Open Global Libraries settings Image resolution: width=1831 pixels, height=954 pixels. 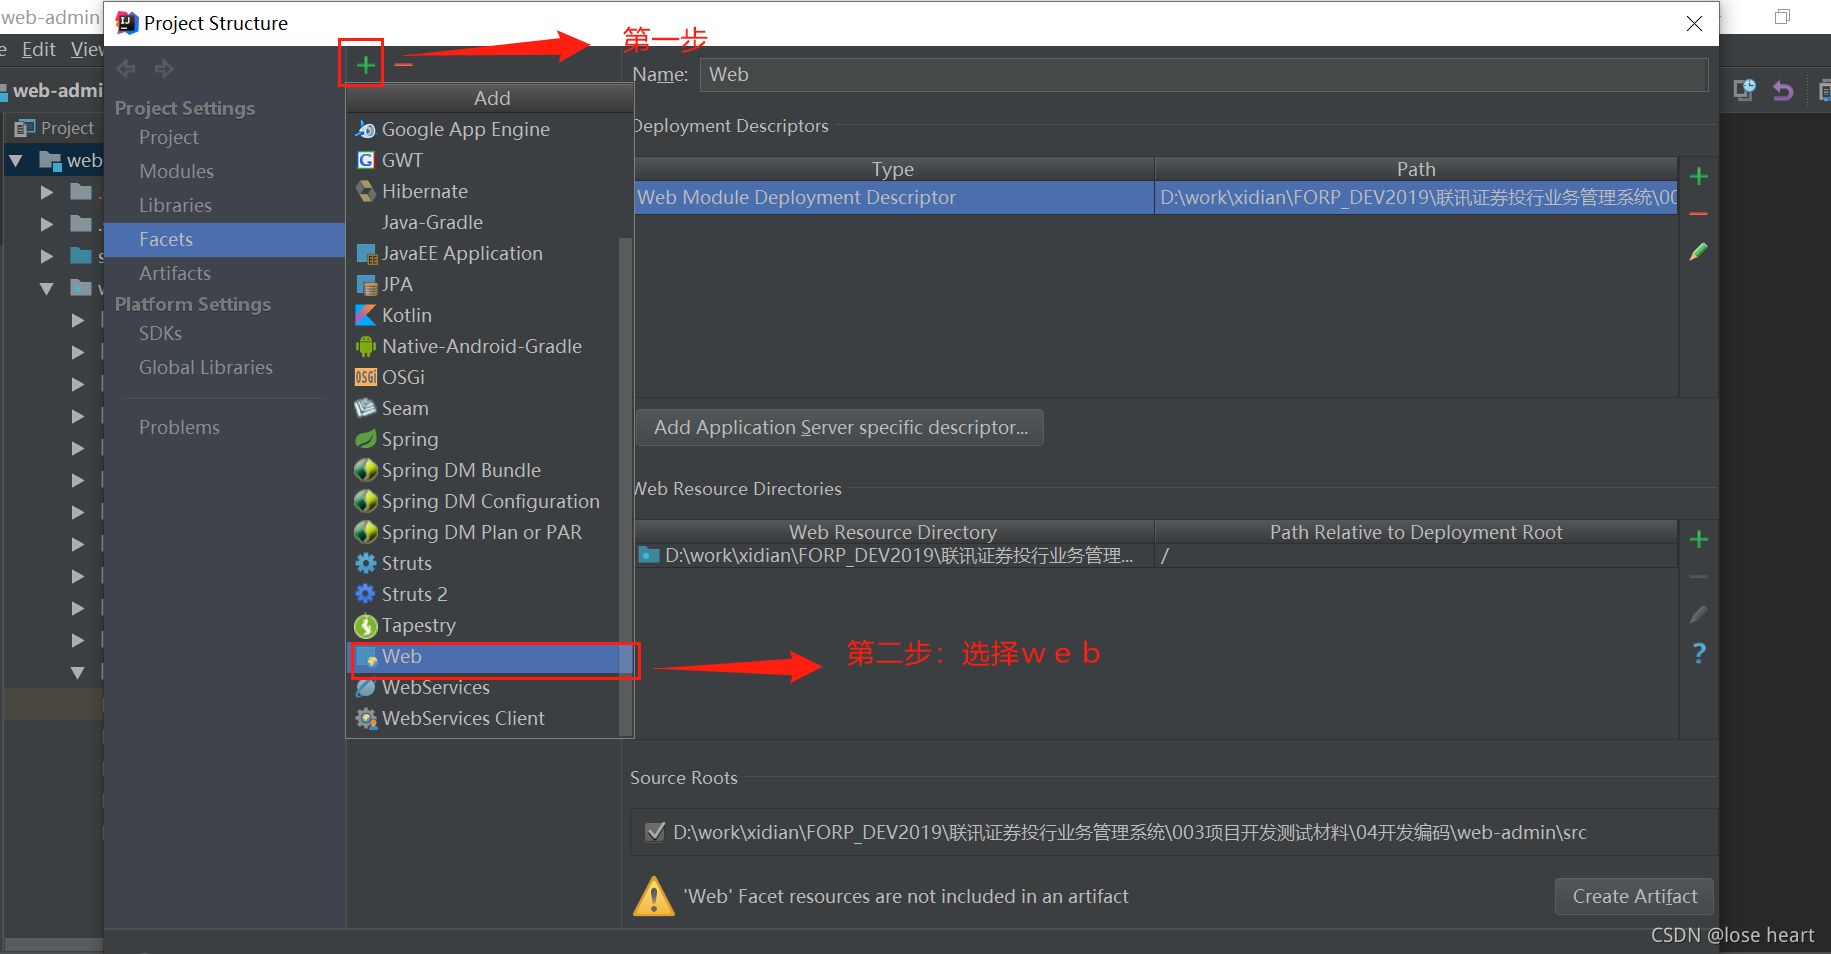(206, 367)
